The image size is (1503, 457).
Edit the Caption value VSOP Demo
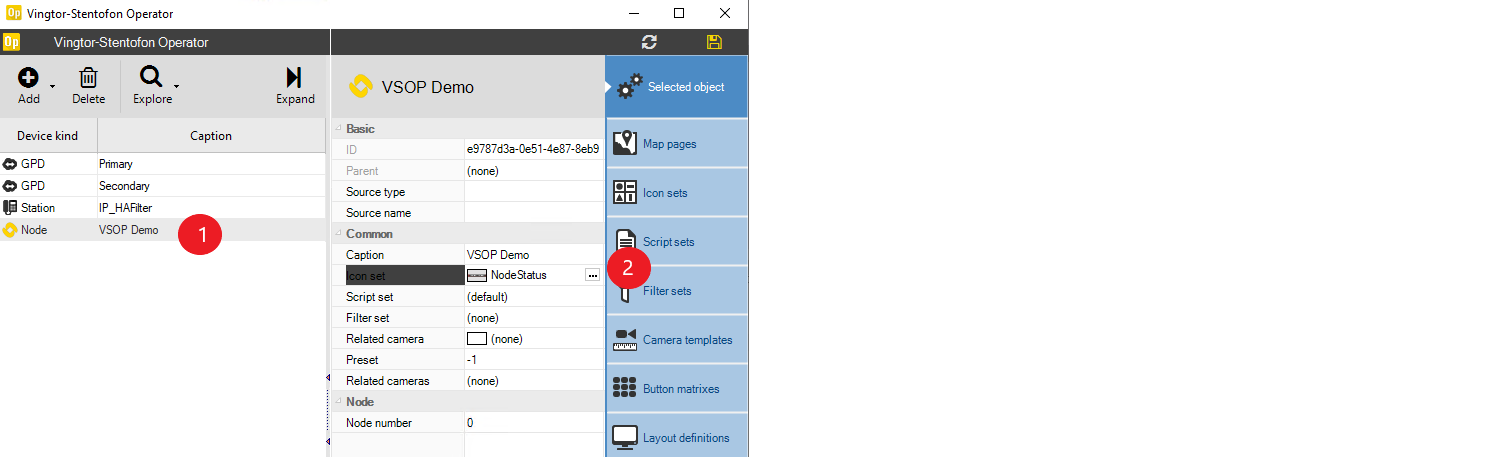tap(534, 255)
